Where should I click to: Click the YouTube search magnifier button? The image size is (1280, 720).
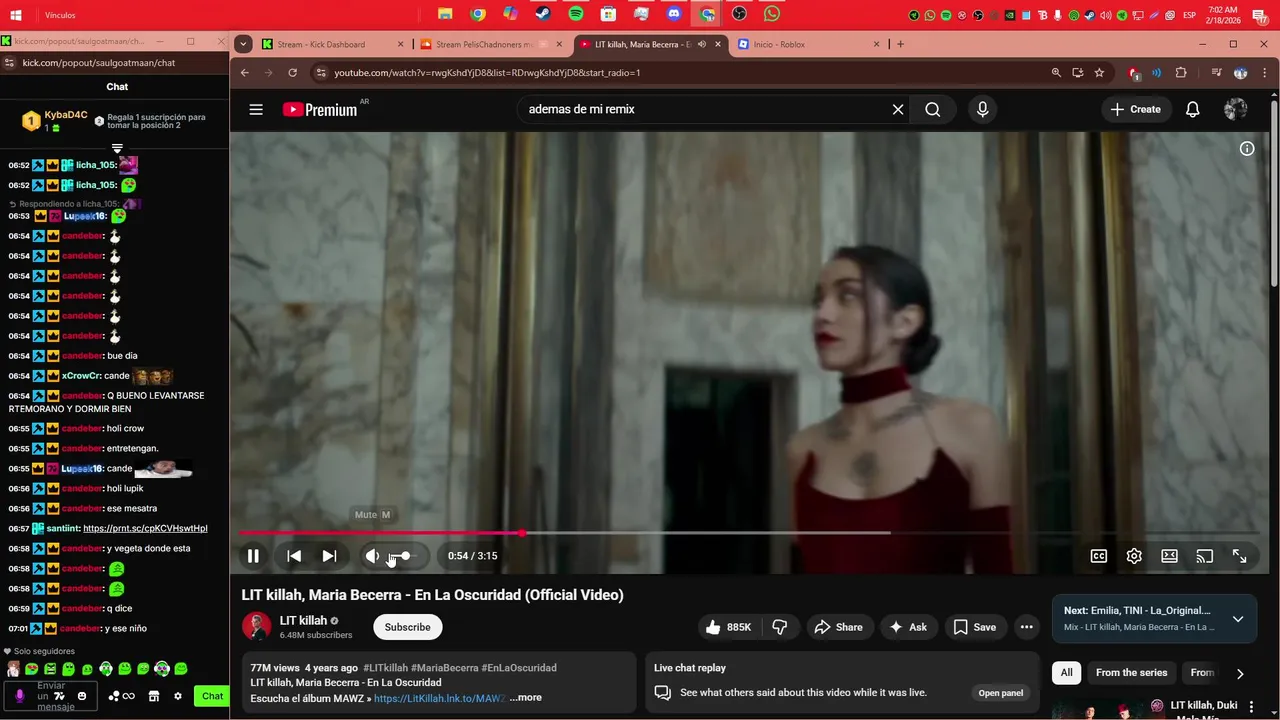pos(933,110)
